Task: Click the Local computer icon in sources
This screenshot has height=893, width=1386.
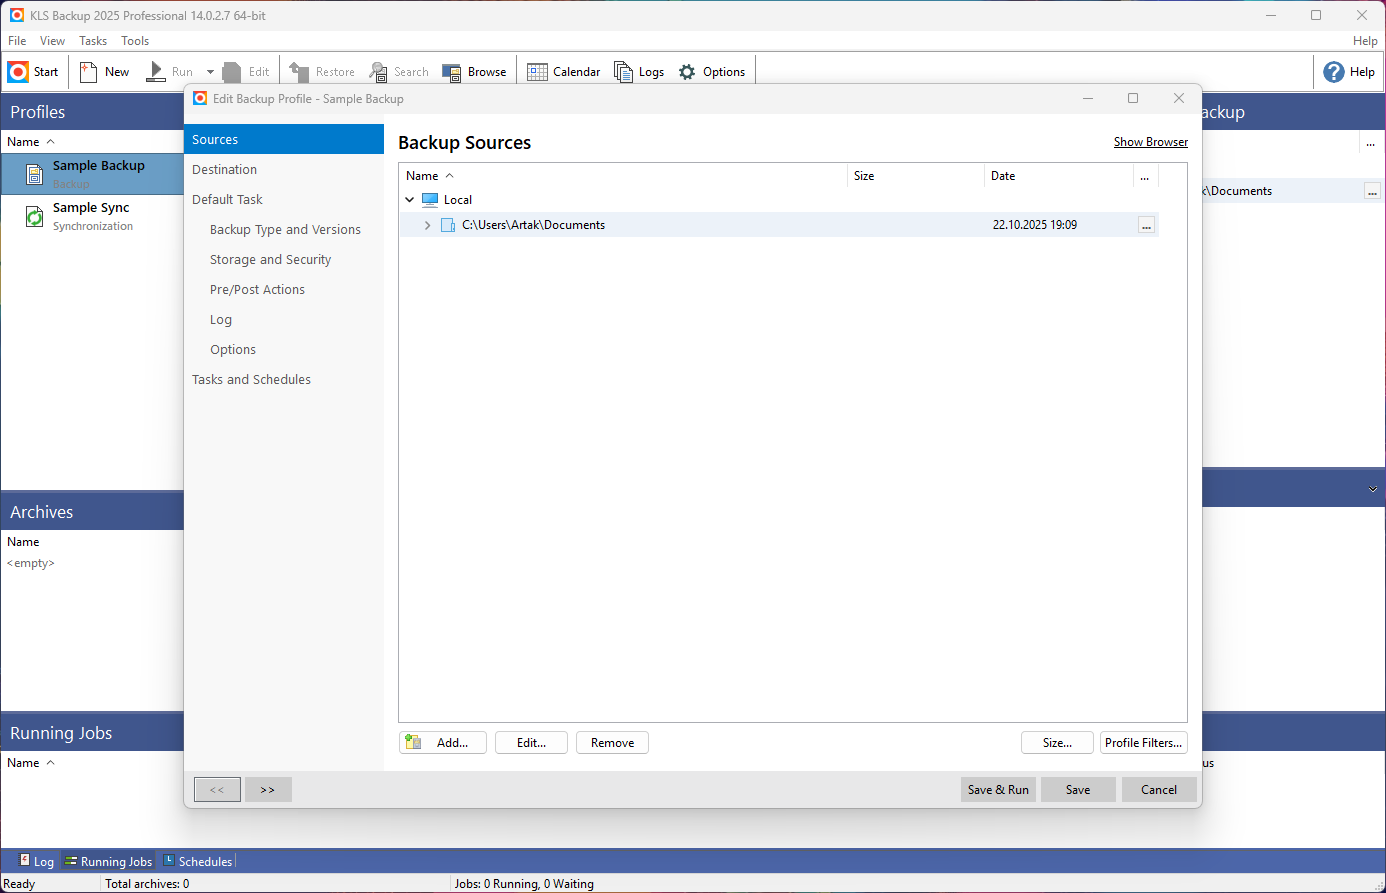Action: (430, 200)
